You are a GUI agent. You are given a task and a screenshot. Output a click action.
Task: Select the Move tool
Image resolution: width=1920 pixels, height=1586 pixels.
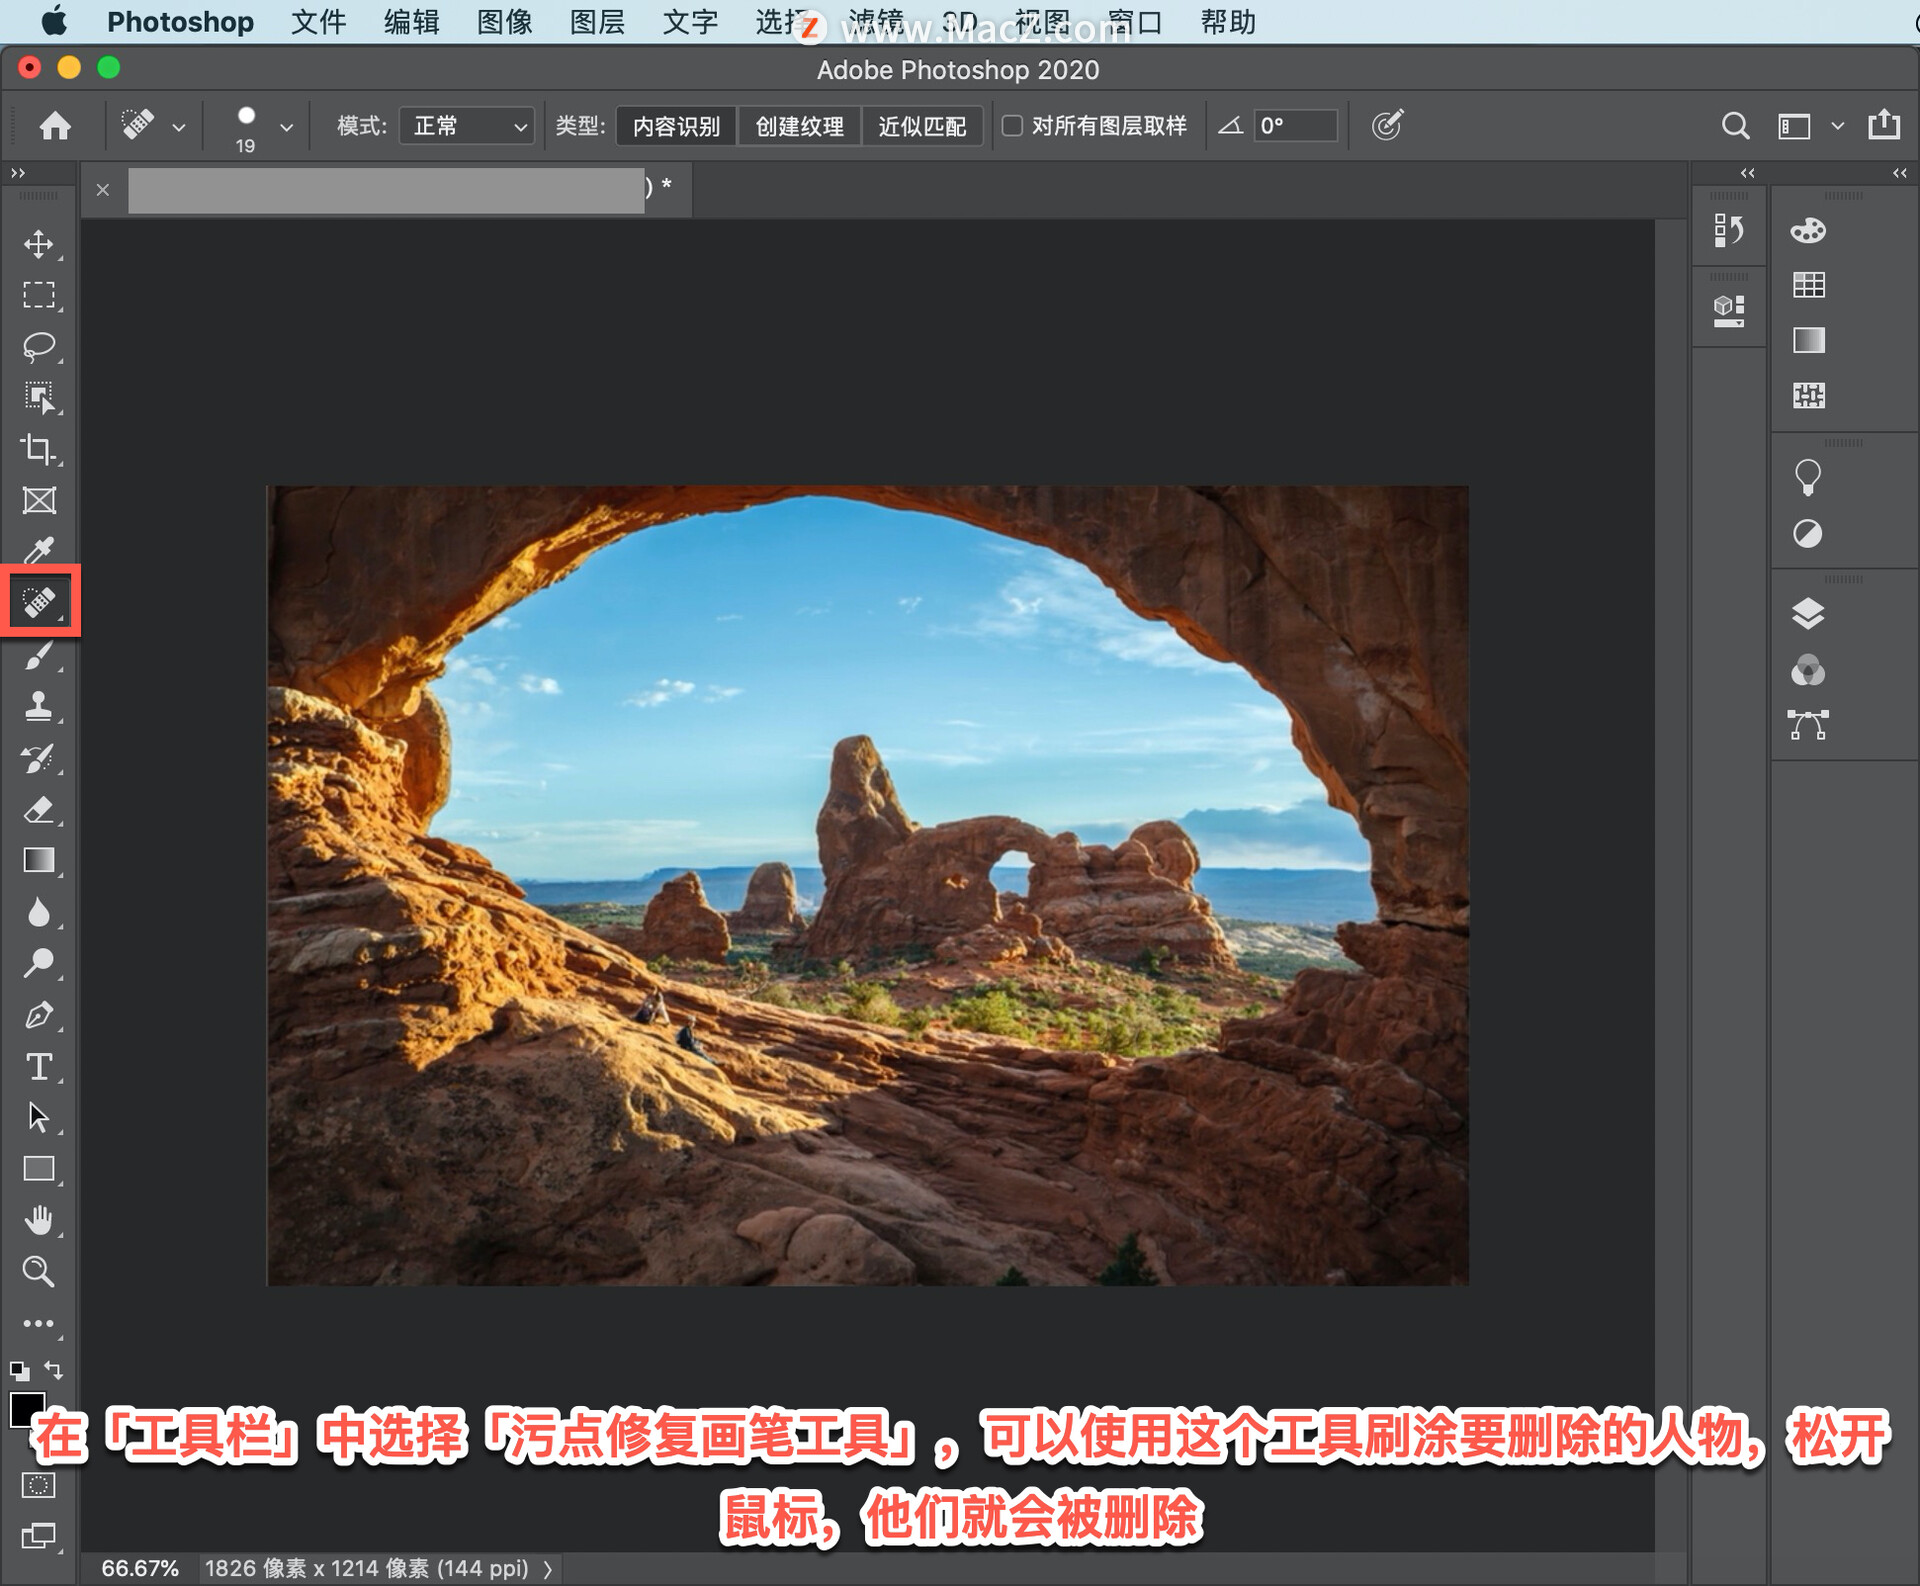[x=39, y=244]
